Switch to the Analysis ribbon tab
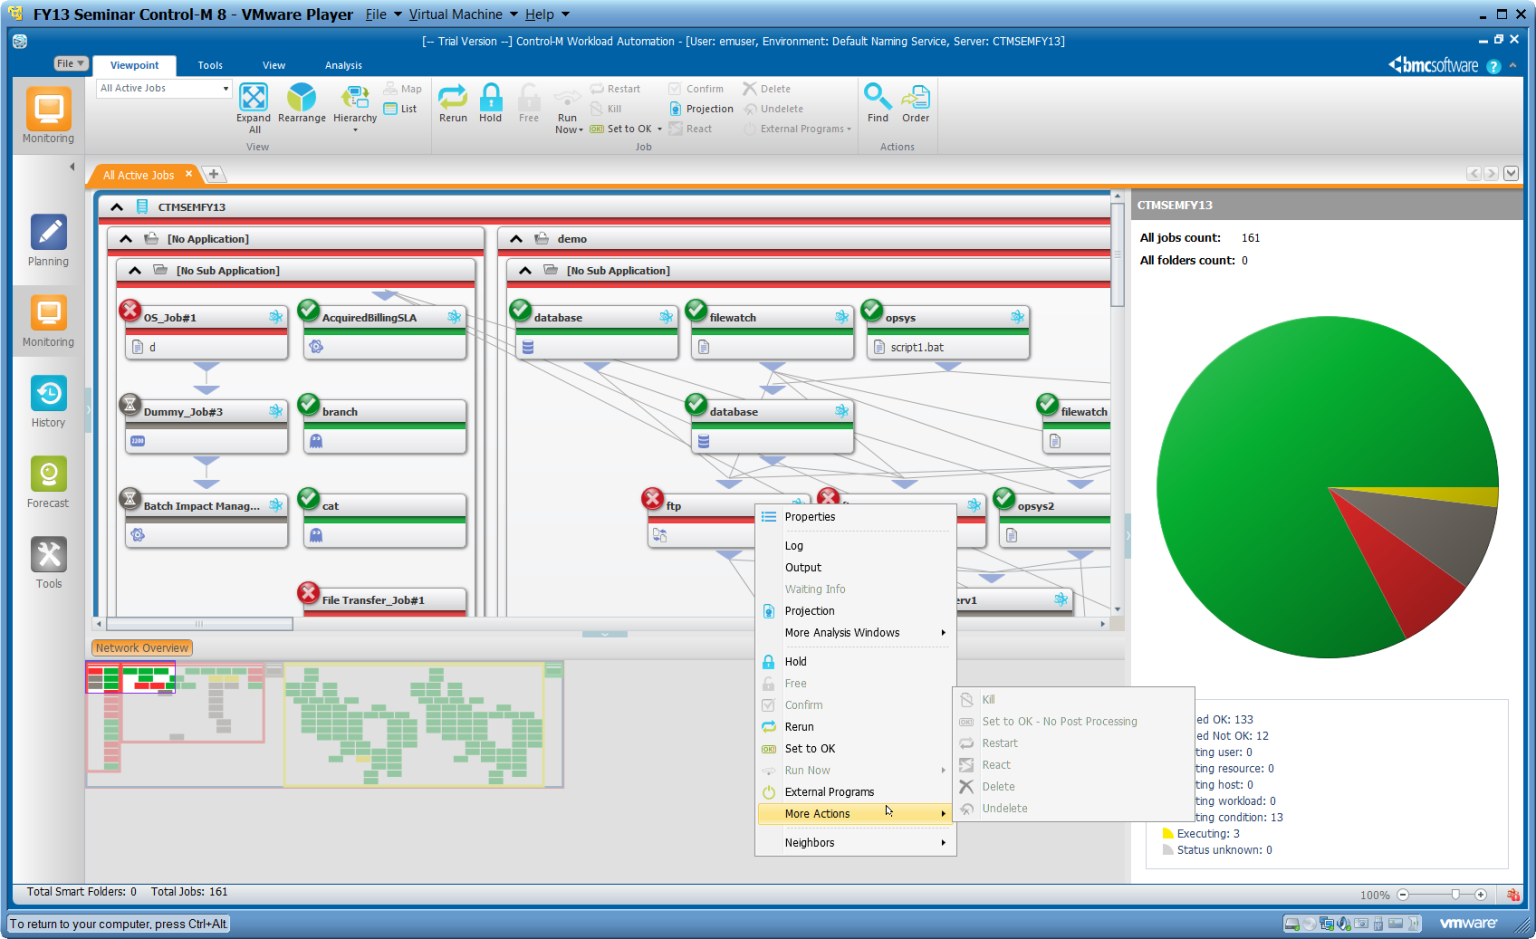Screen dimensions: 1536x939 pos(343,65)
